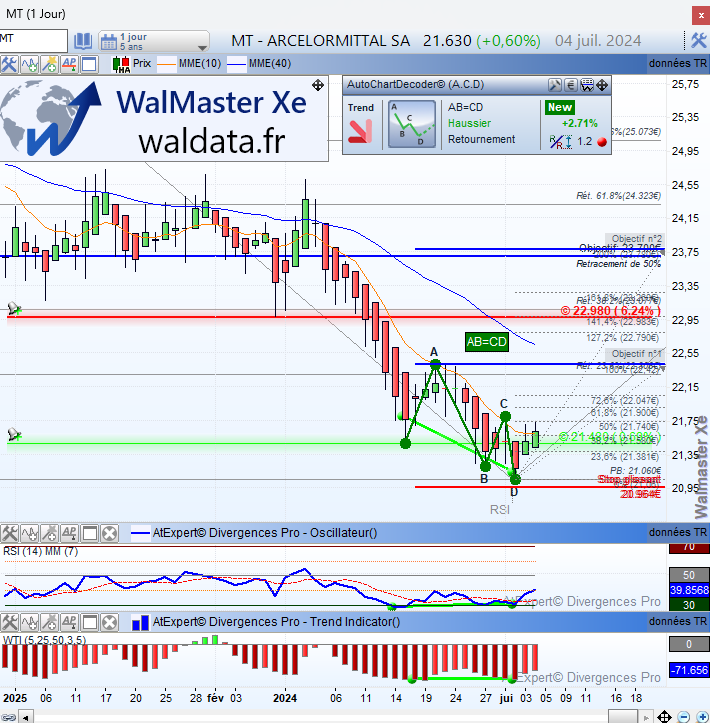Screen dimensions: 710x723
Task: Click the Heikin-Ashi candlestick Prix icon
Action: point(121,64)
